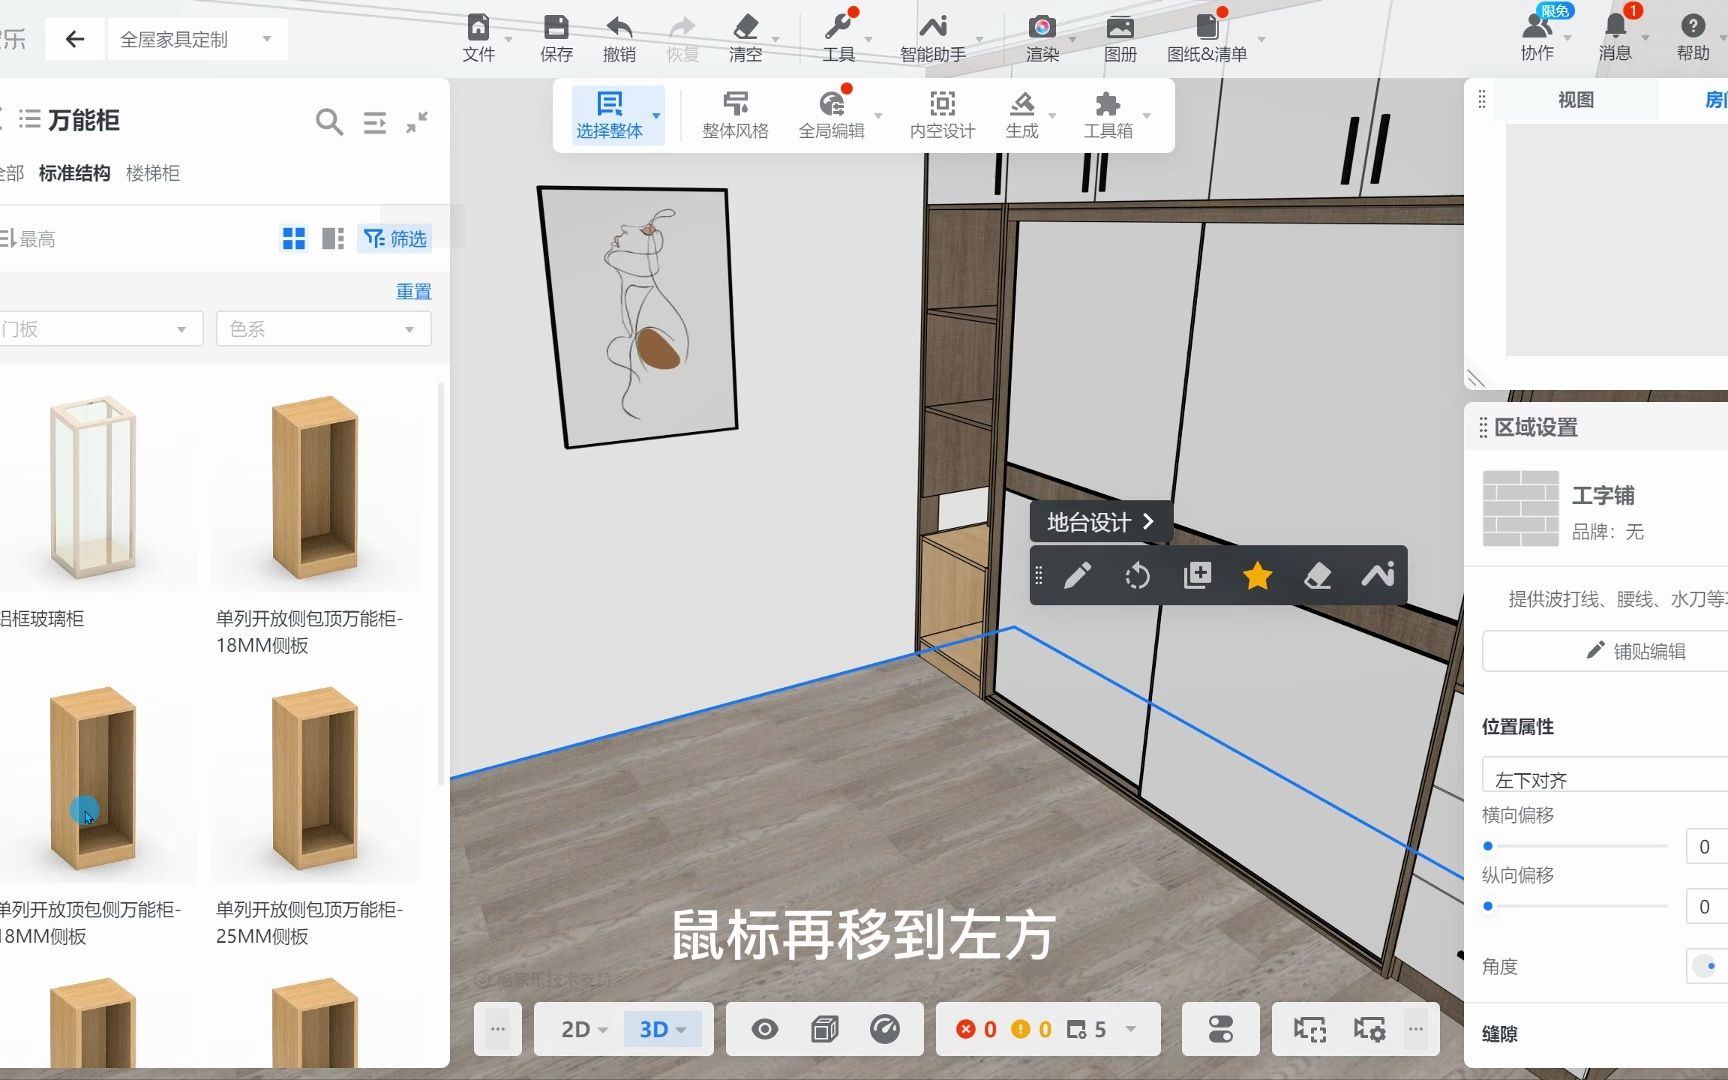Open the 工具 wrench icon
The image size is (1728, 1080).
click(838, 27)
